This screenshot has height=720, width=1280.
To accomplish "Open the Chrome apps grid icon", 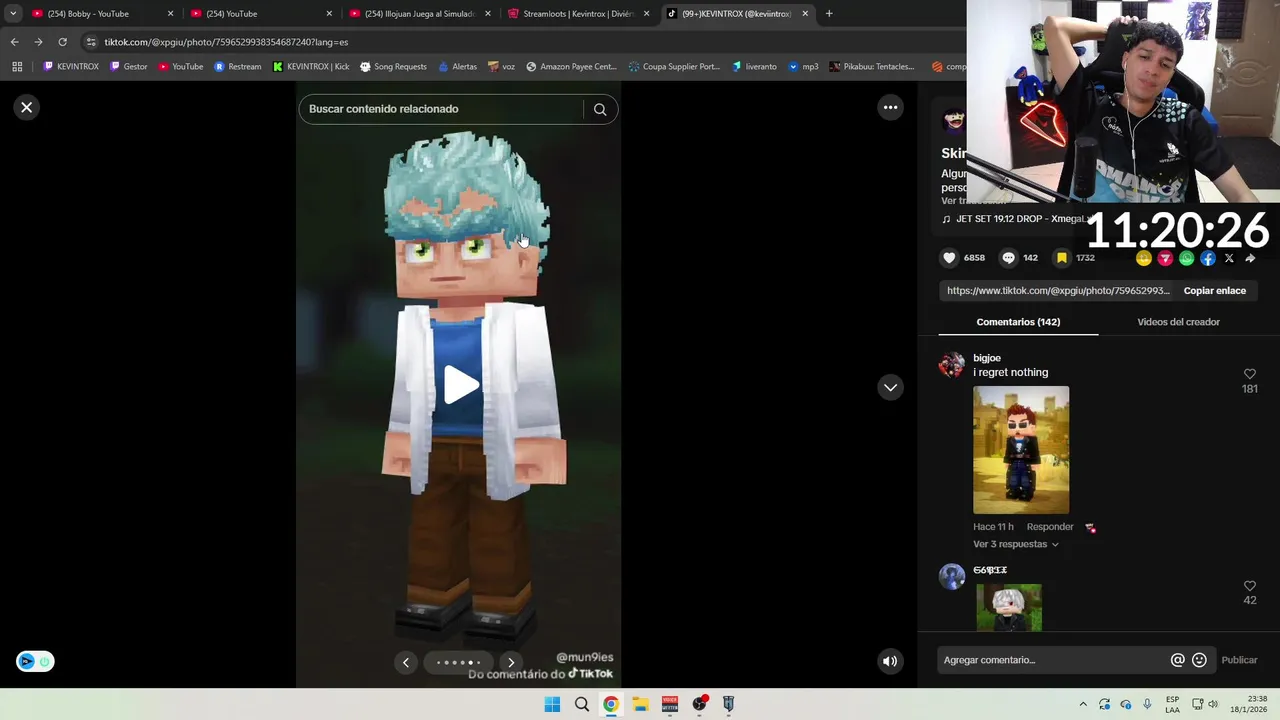I will 17,67.
